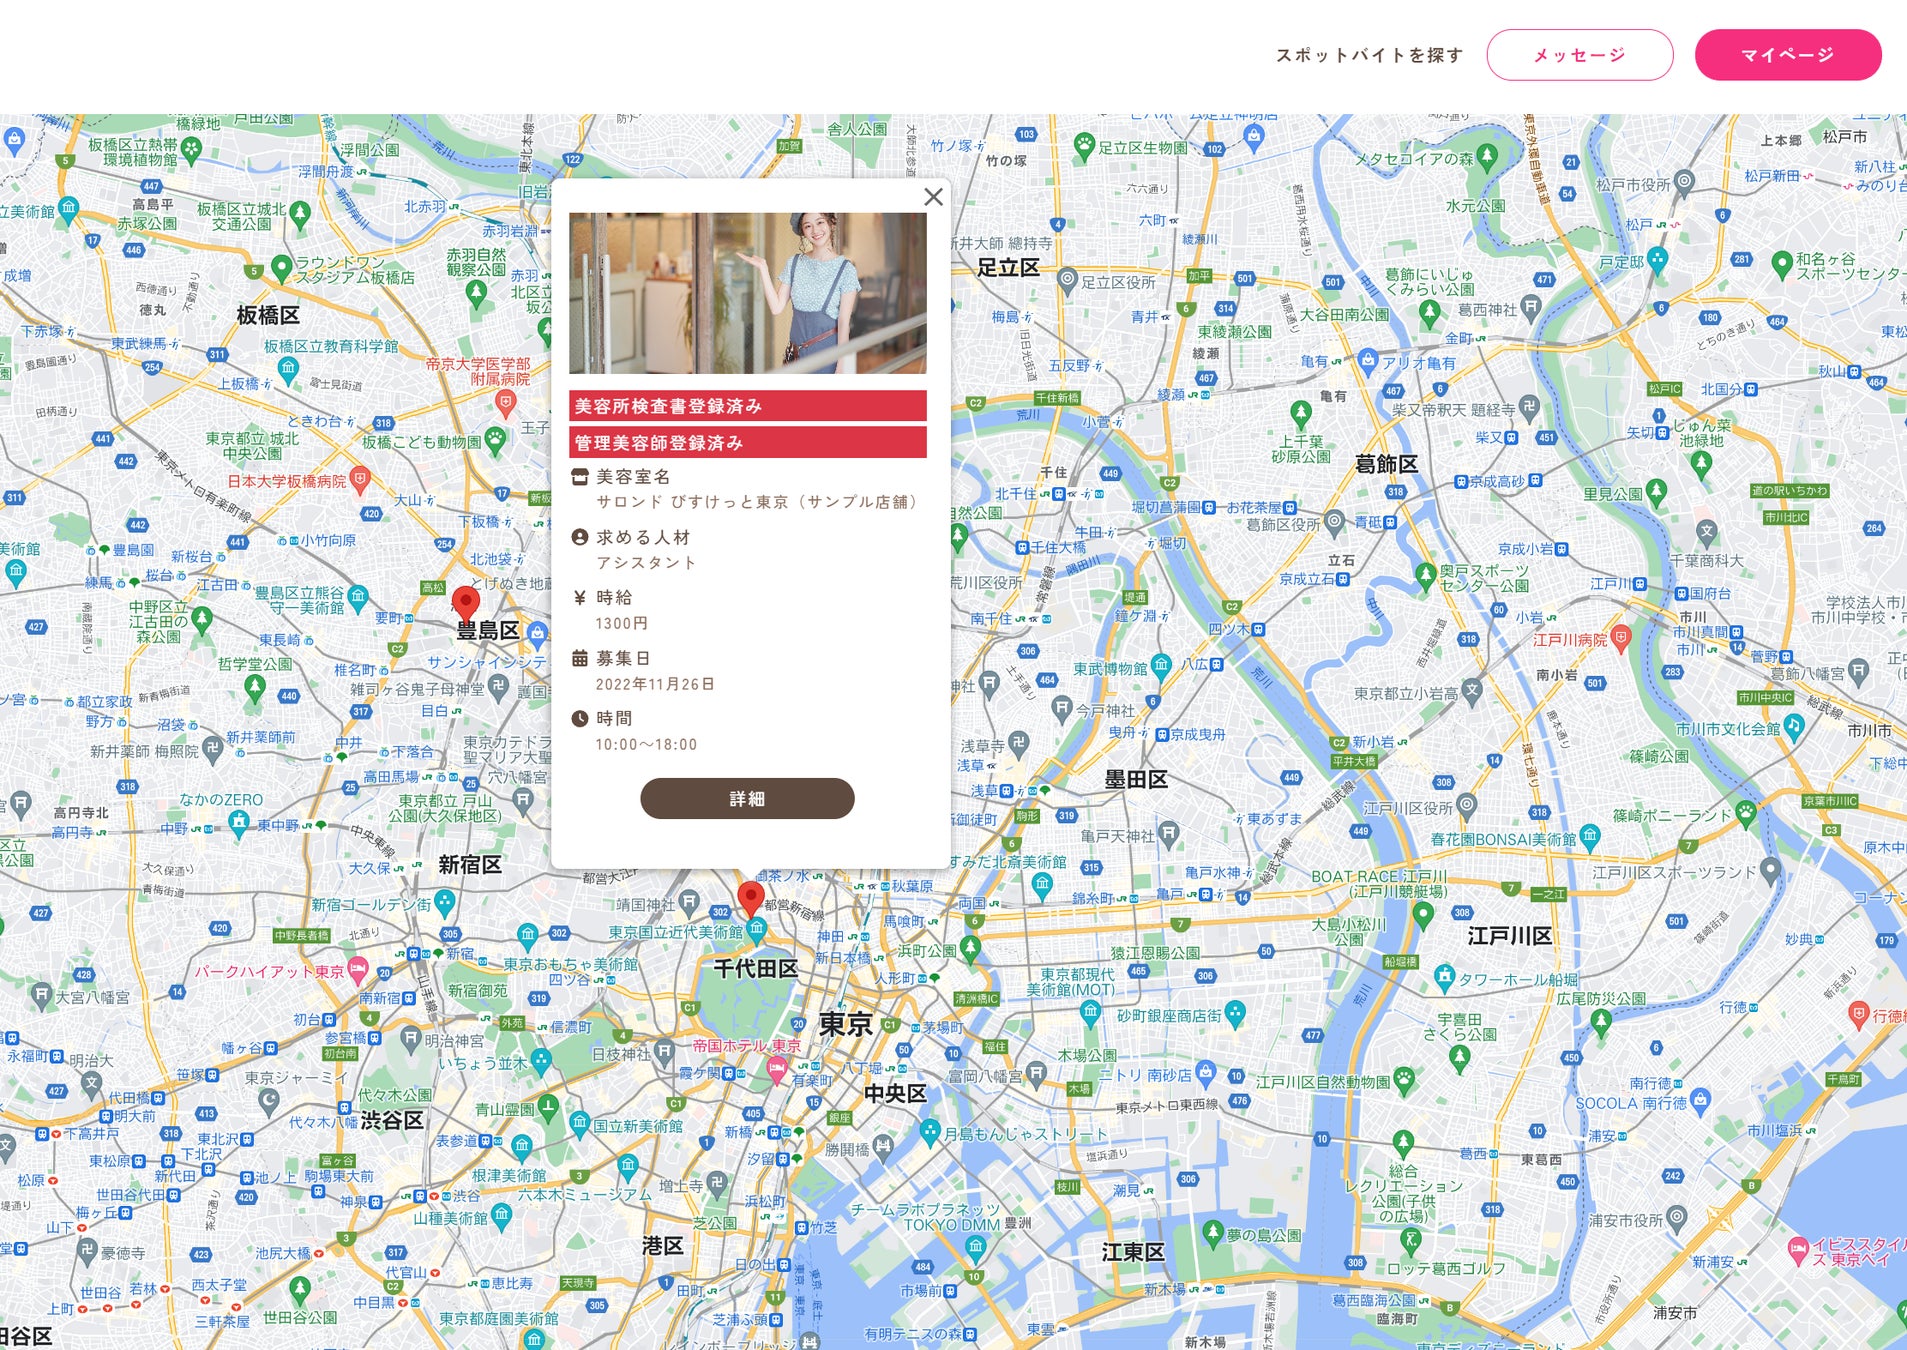1907x1350 pixels.
Task: Click the 夢の島公園 park marker
Action: [x=1213, y=1234]
